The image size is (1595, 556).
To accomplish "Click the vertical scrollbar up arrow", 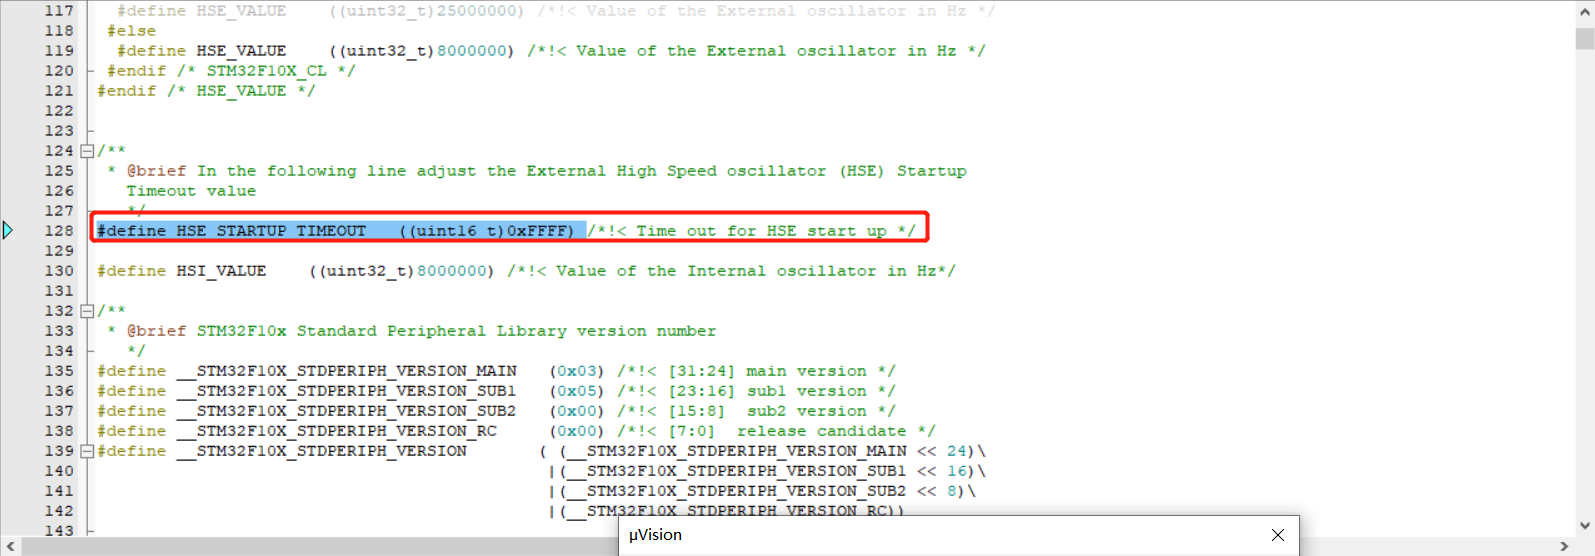I will tap(1585, 10).
